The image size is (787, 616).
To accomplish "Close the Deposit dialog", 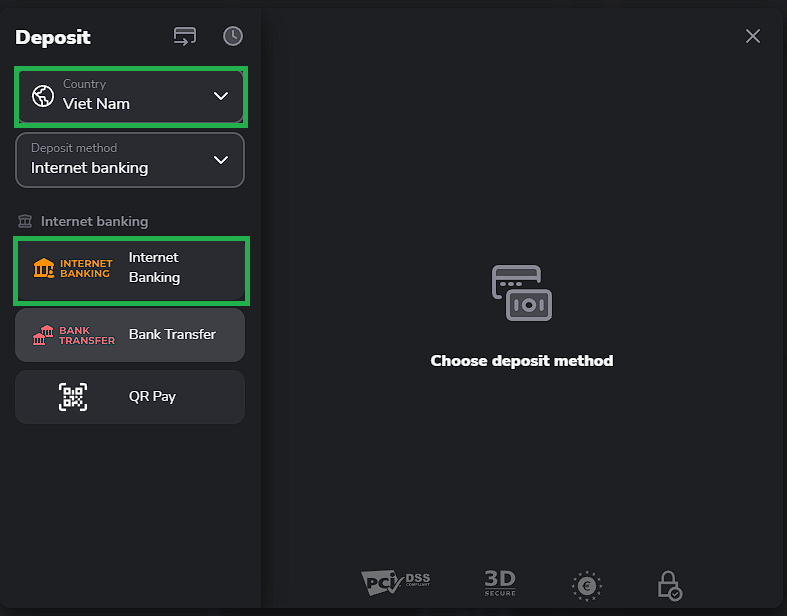I will click(753, 36).
